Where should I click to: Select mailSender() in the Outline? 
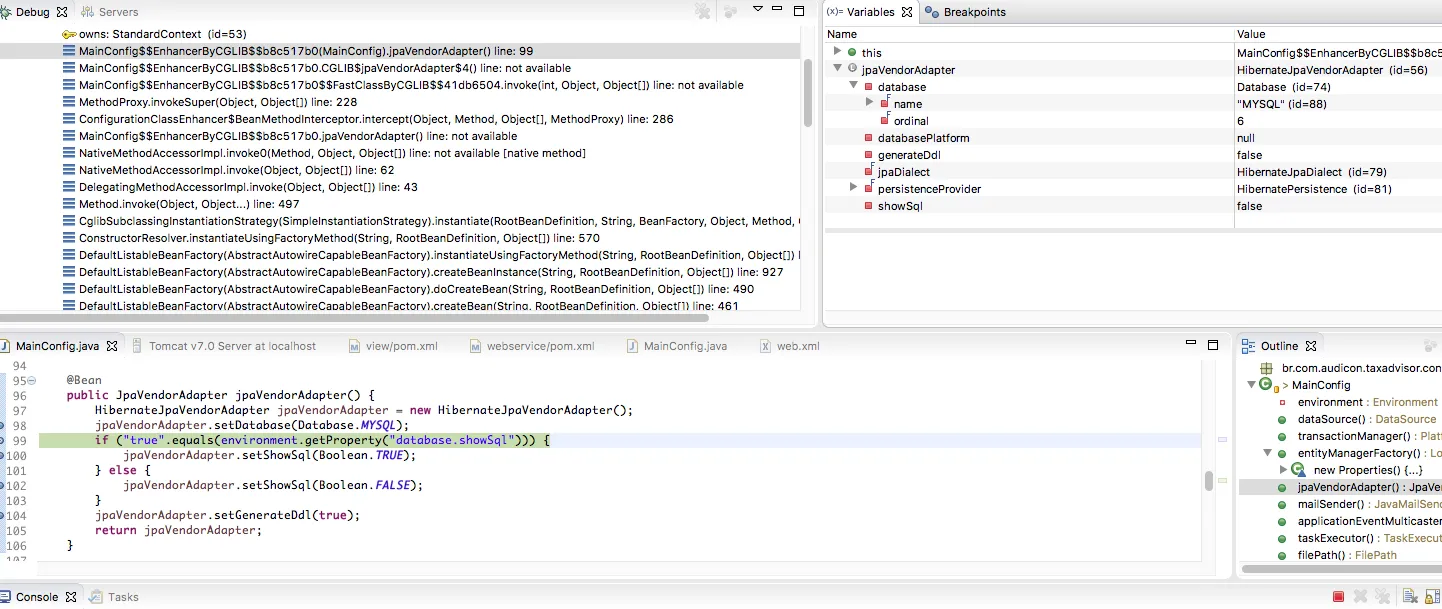point(1330,504)
